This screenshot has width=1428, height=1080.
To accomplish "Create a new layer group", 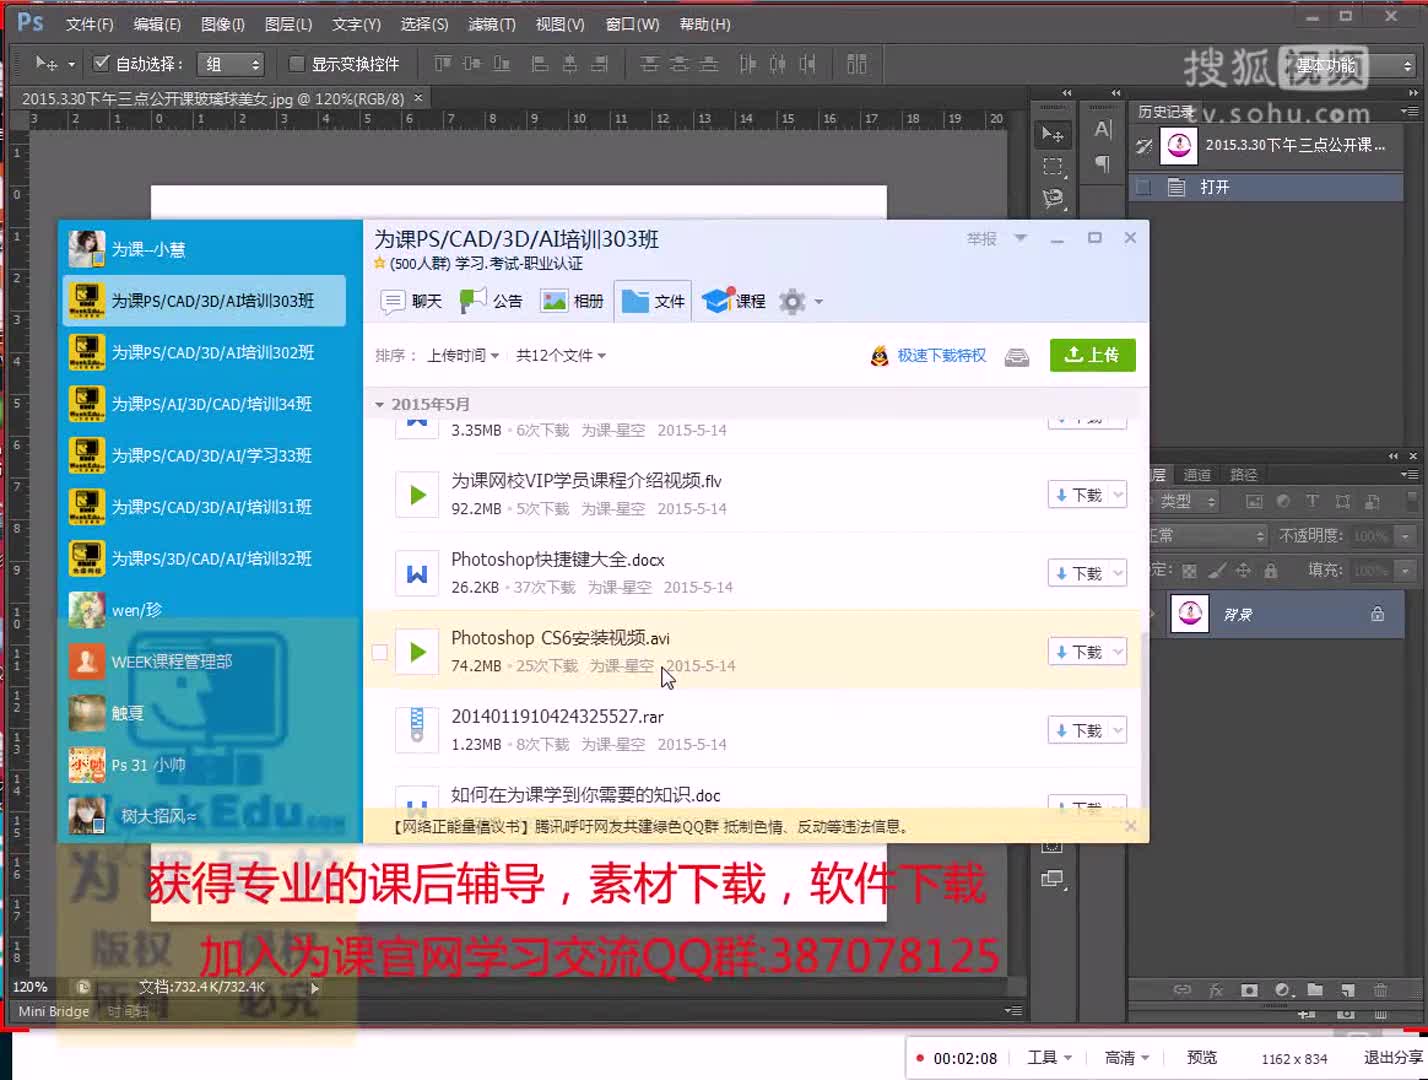I will [1315, 990].
